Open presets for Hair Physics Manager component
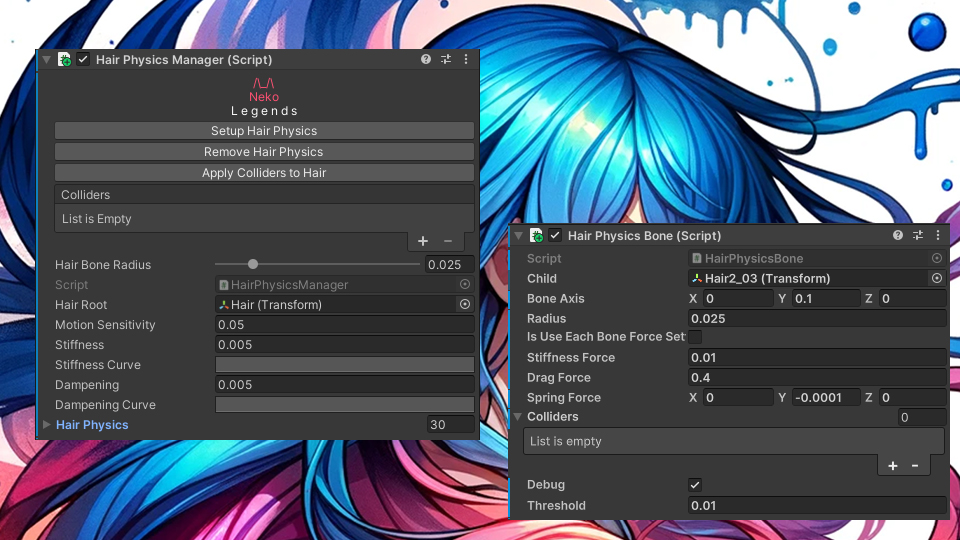The height and width of the screenshot is (540, 960). pos(446,60)
